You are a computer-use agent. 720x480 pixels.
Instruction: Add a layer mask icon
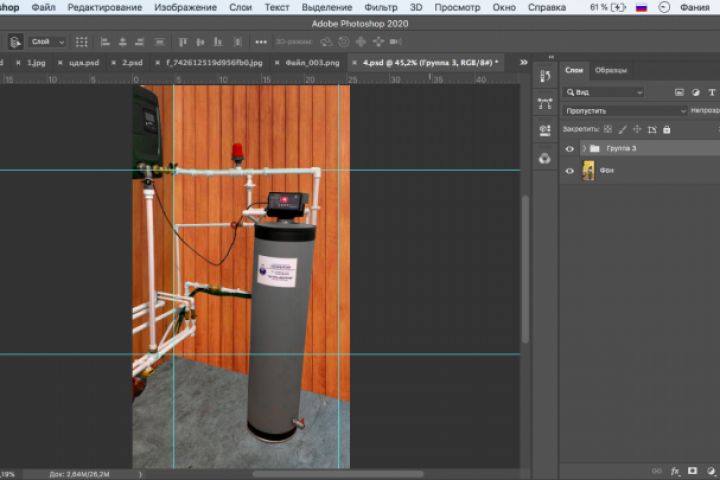point(692,470)
